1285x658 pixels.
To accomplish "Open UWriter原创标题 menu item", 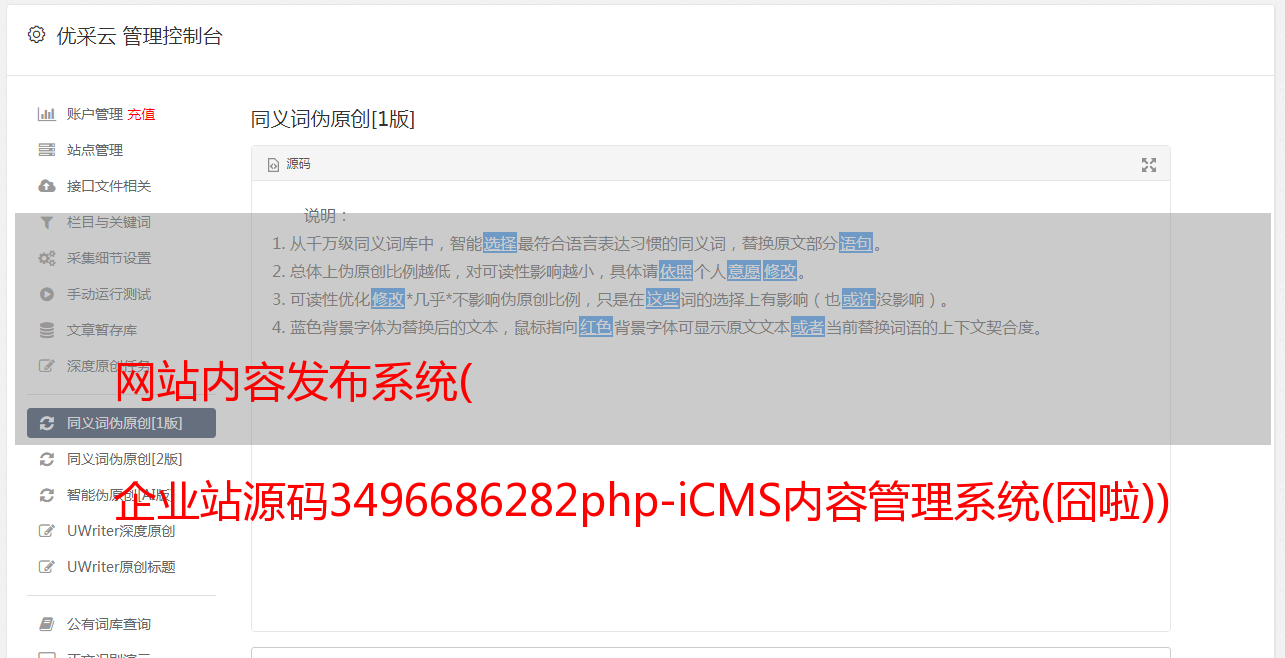I will coord(121,567).
